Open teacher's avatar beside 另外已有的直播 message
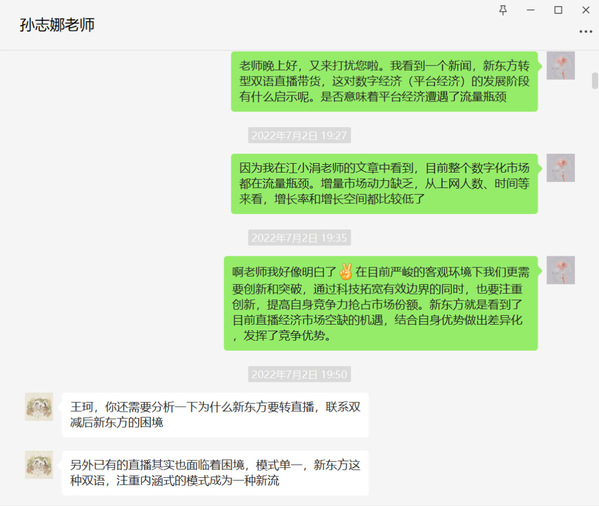599x506 pixels. click(39, 465)
